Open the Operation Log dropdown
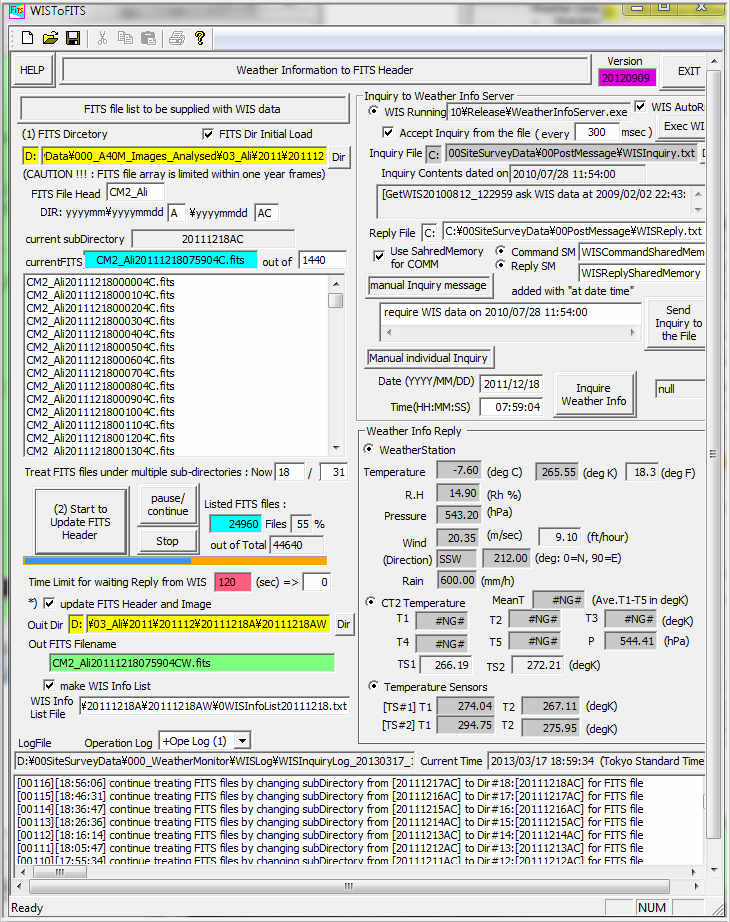730x922 pixels. pos(240,741)
